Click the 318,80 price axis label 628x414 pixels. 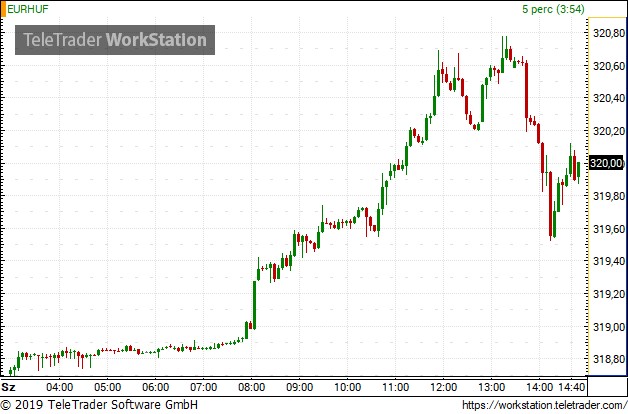(608, 359)
